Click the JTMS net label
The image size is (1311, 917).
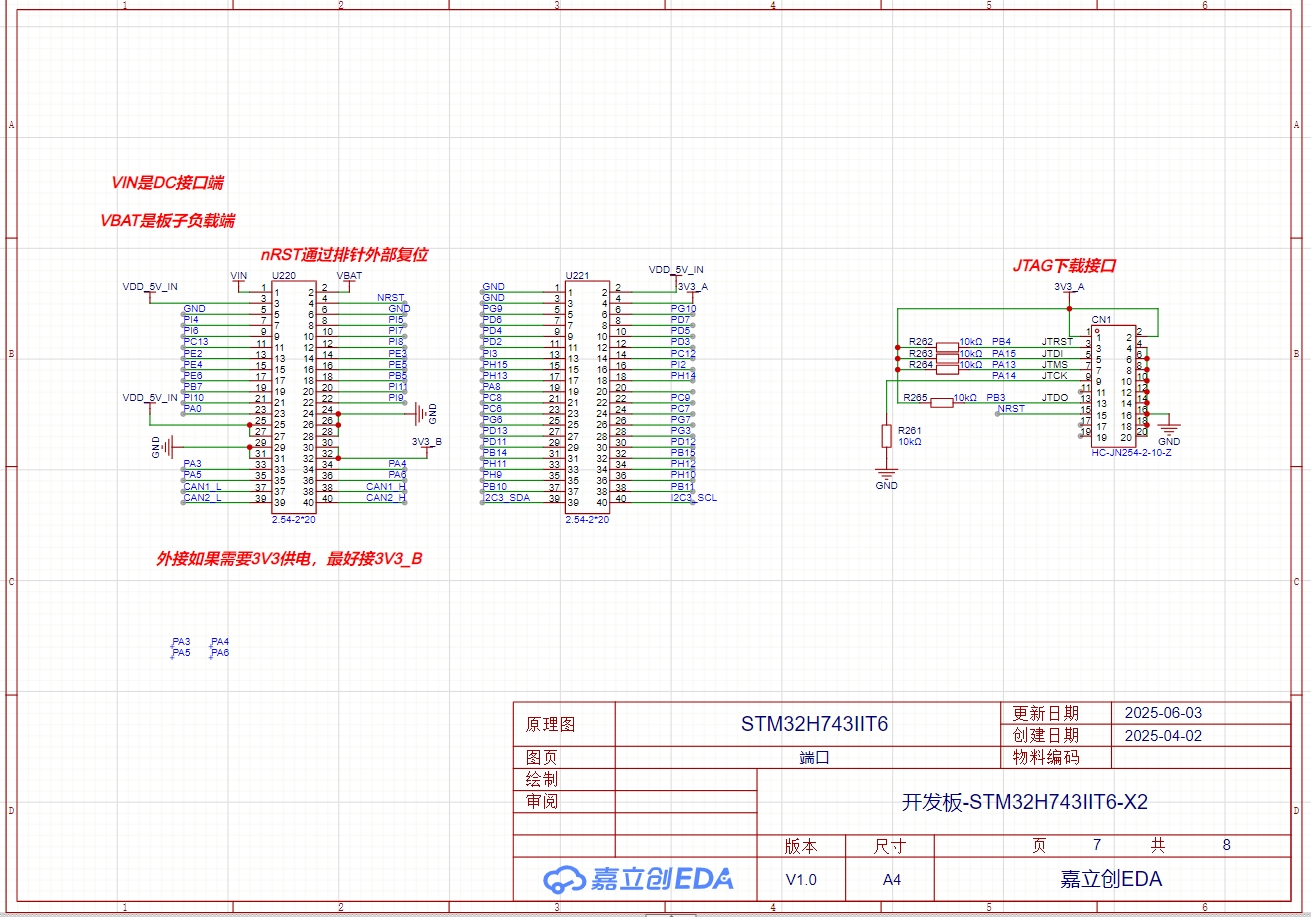(1054, 364)
